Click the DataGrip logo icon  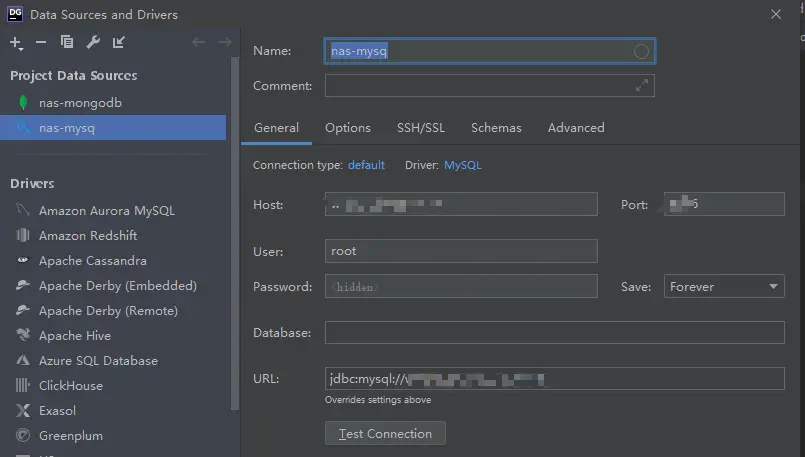(15, 14)
